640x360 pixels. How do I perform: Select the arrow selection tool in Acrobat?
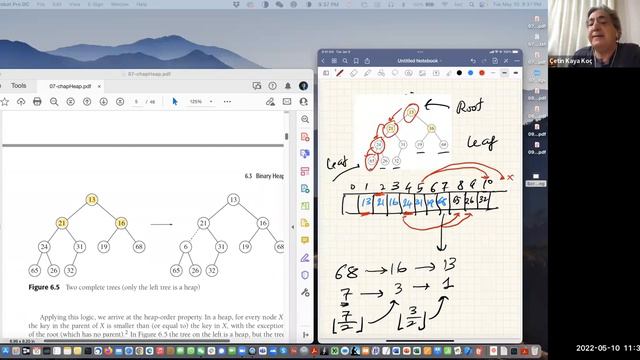(x=175, y=102)
